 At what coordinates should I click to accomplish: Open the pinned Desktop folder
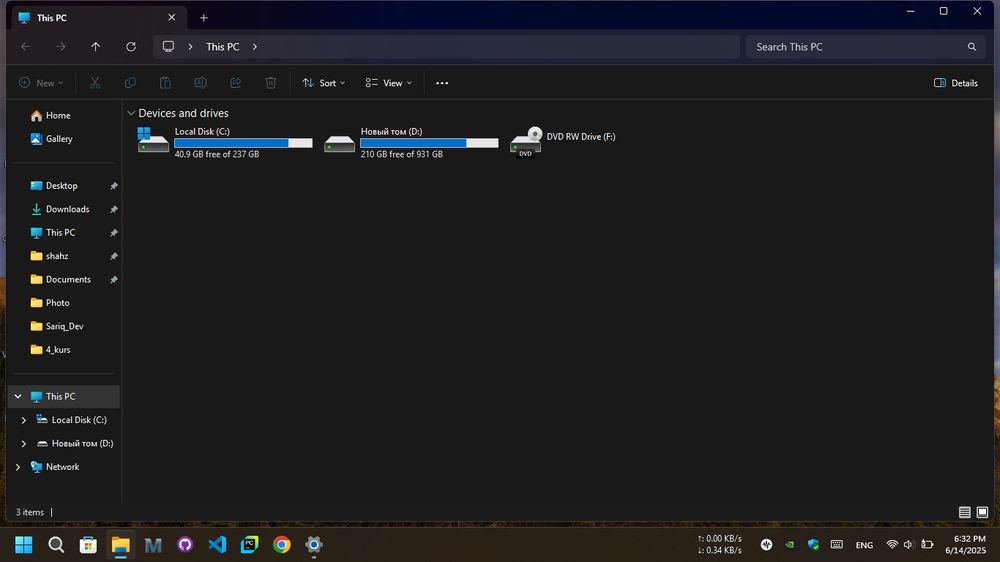click(54, 186)
